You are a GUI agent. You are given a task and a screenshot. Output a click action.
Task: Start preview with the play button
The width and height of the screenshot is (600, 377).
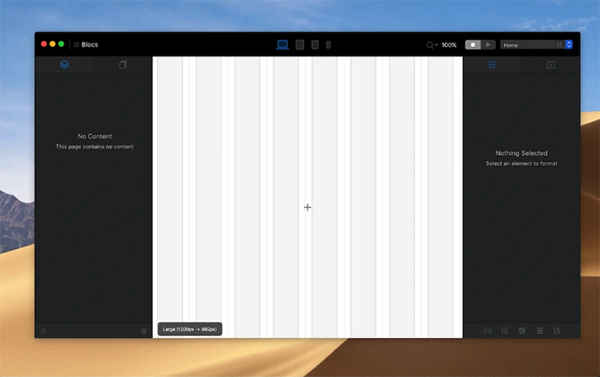(488, 45)
